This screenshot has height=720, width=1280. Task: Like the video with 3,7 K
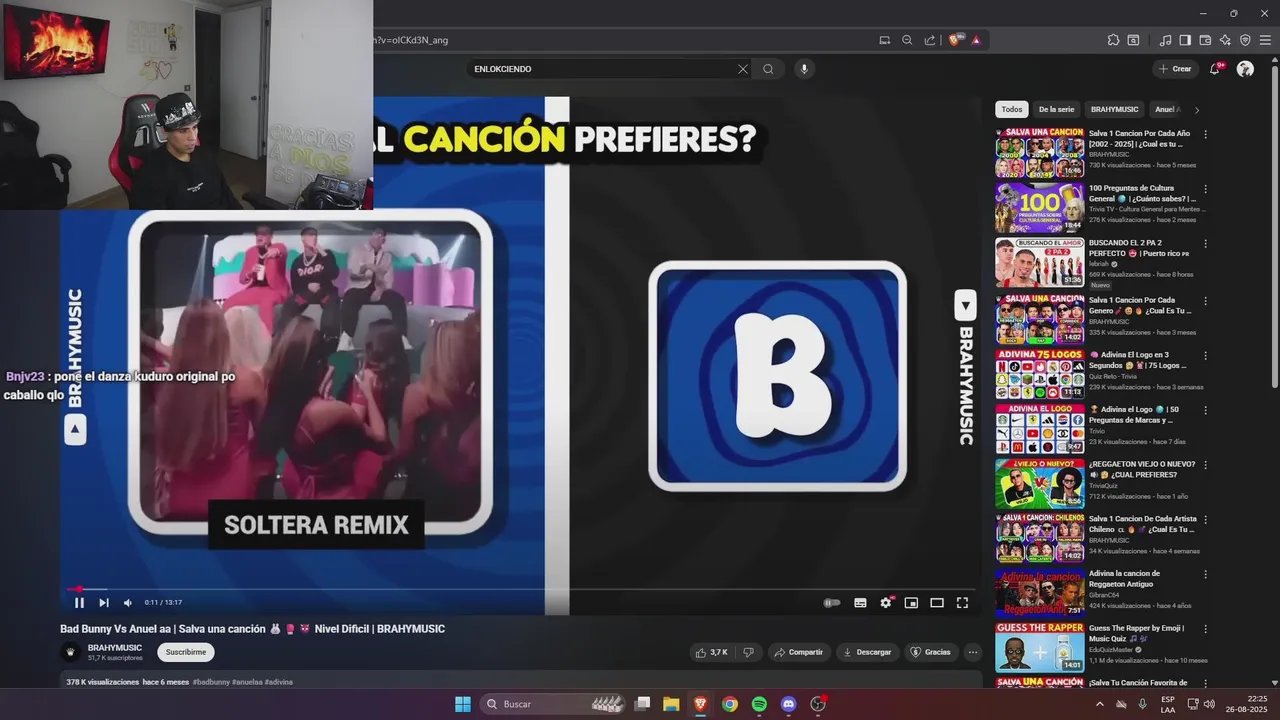(711, 652)
